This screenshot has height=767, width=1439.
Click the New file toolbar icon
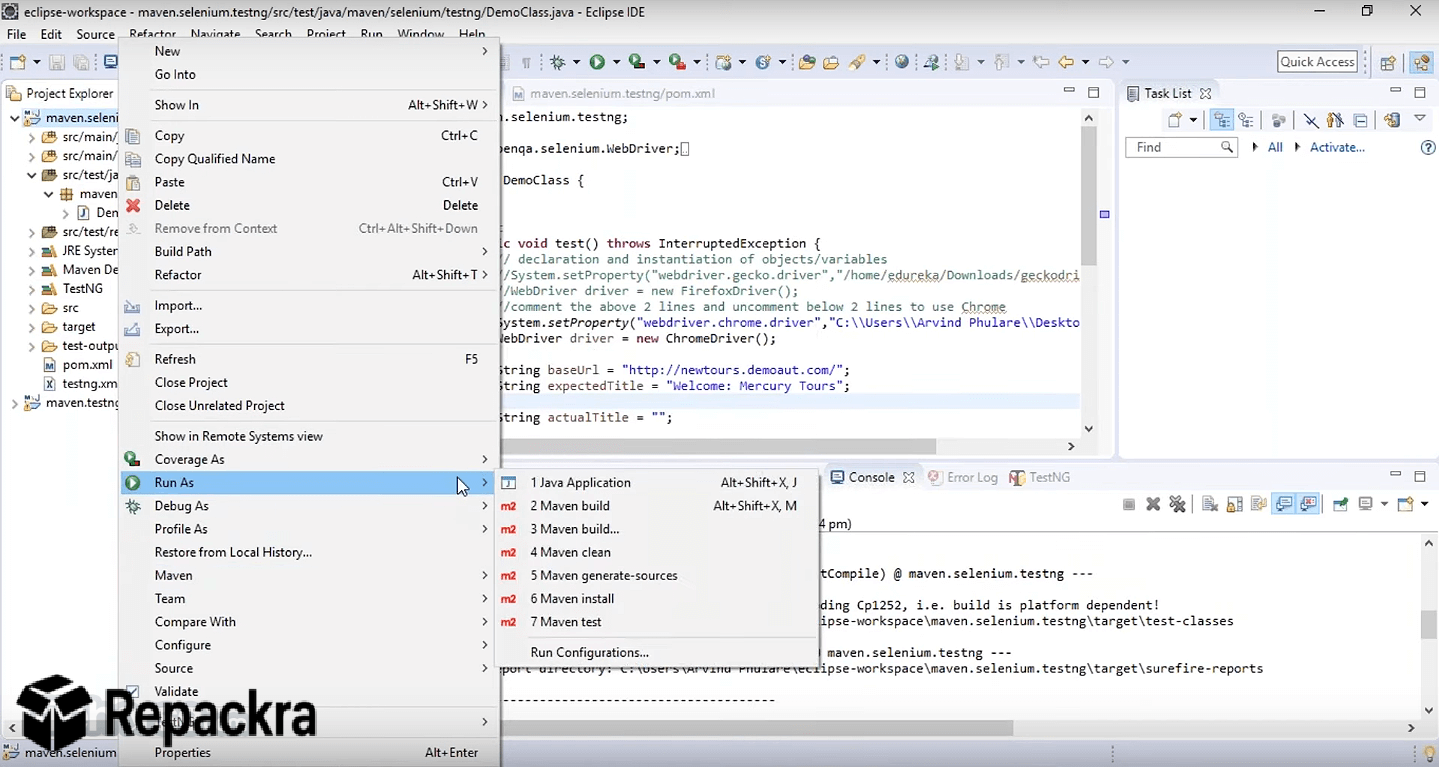(x=17, y=62)
